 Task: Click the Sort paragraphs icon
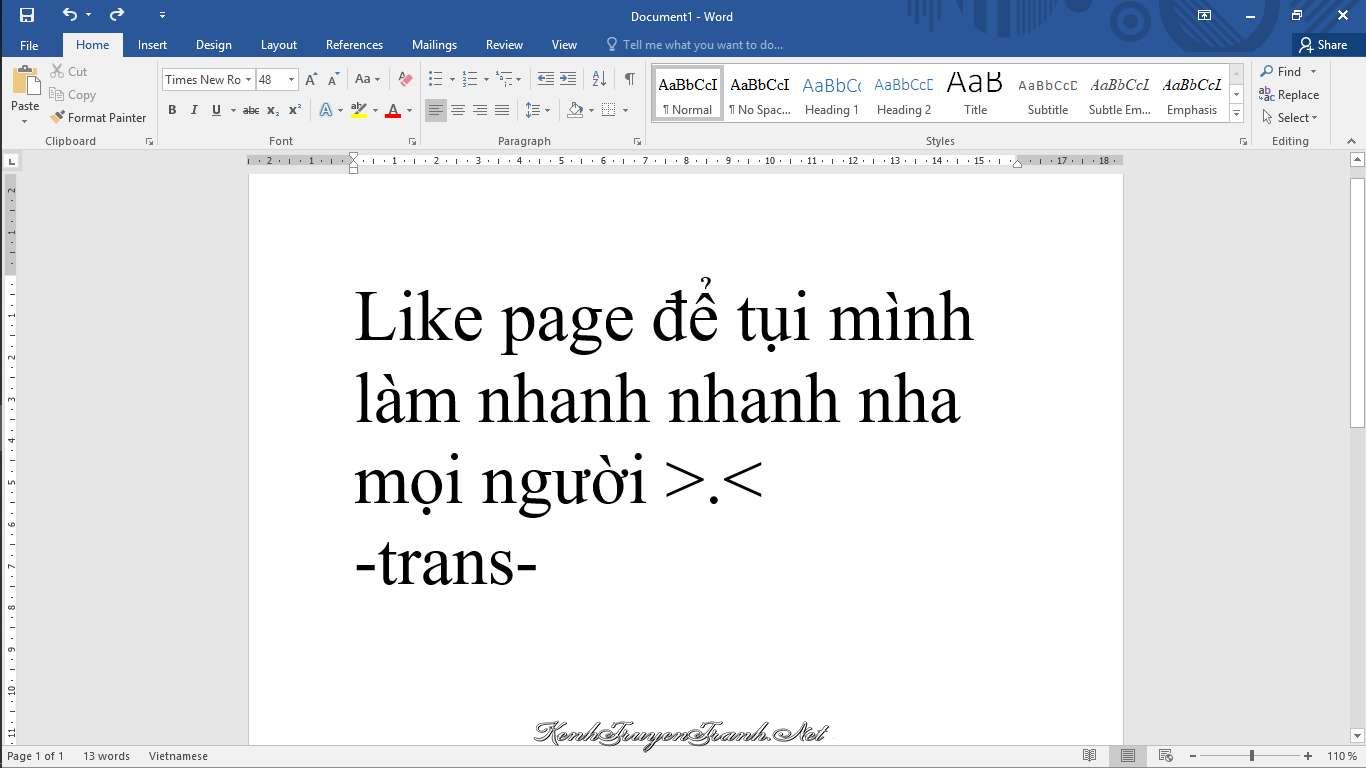click(x=599, y=79)
